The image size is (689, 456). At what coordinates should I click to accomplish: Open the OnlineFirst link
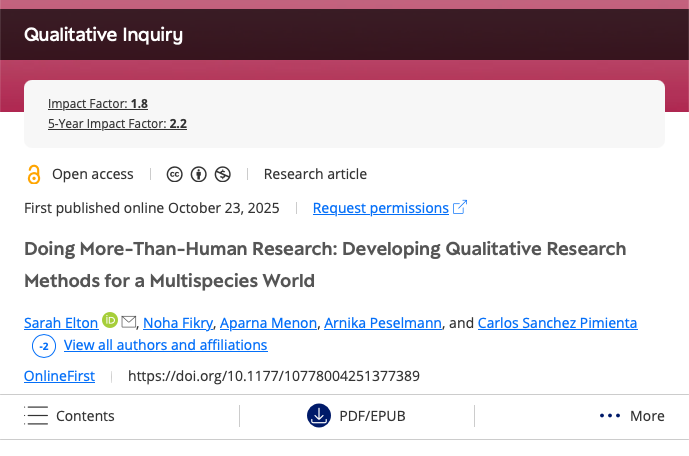tap(59, 376)
